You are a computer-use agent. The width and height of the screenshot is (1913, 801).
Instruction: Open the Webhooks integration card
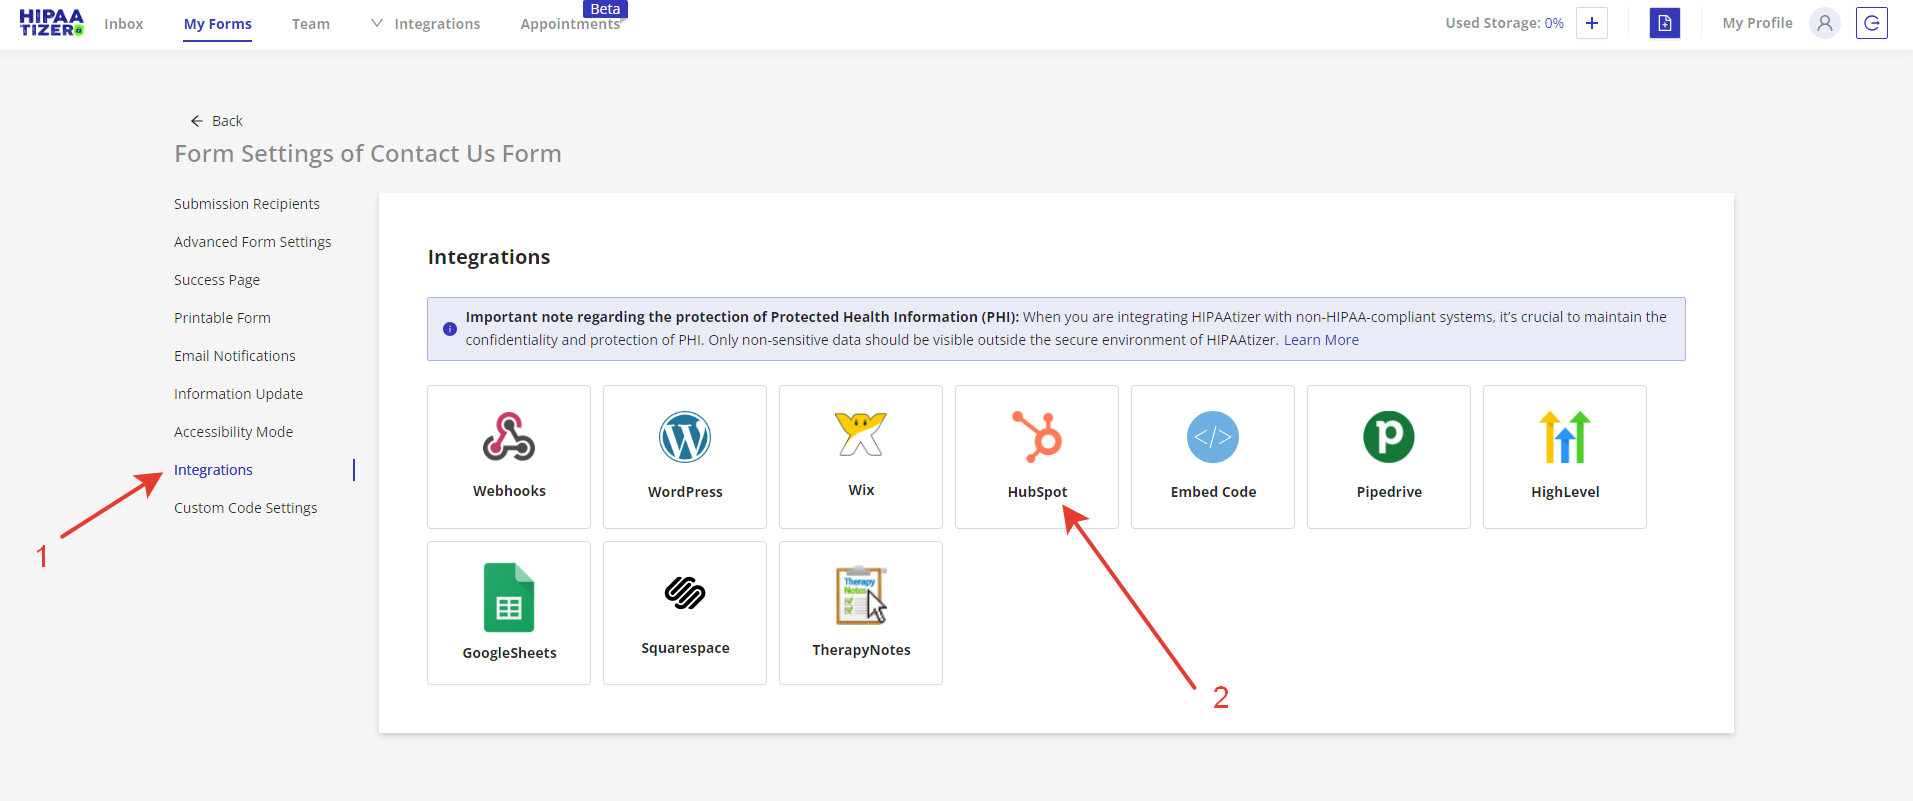[x=509, y=457]
